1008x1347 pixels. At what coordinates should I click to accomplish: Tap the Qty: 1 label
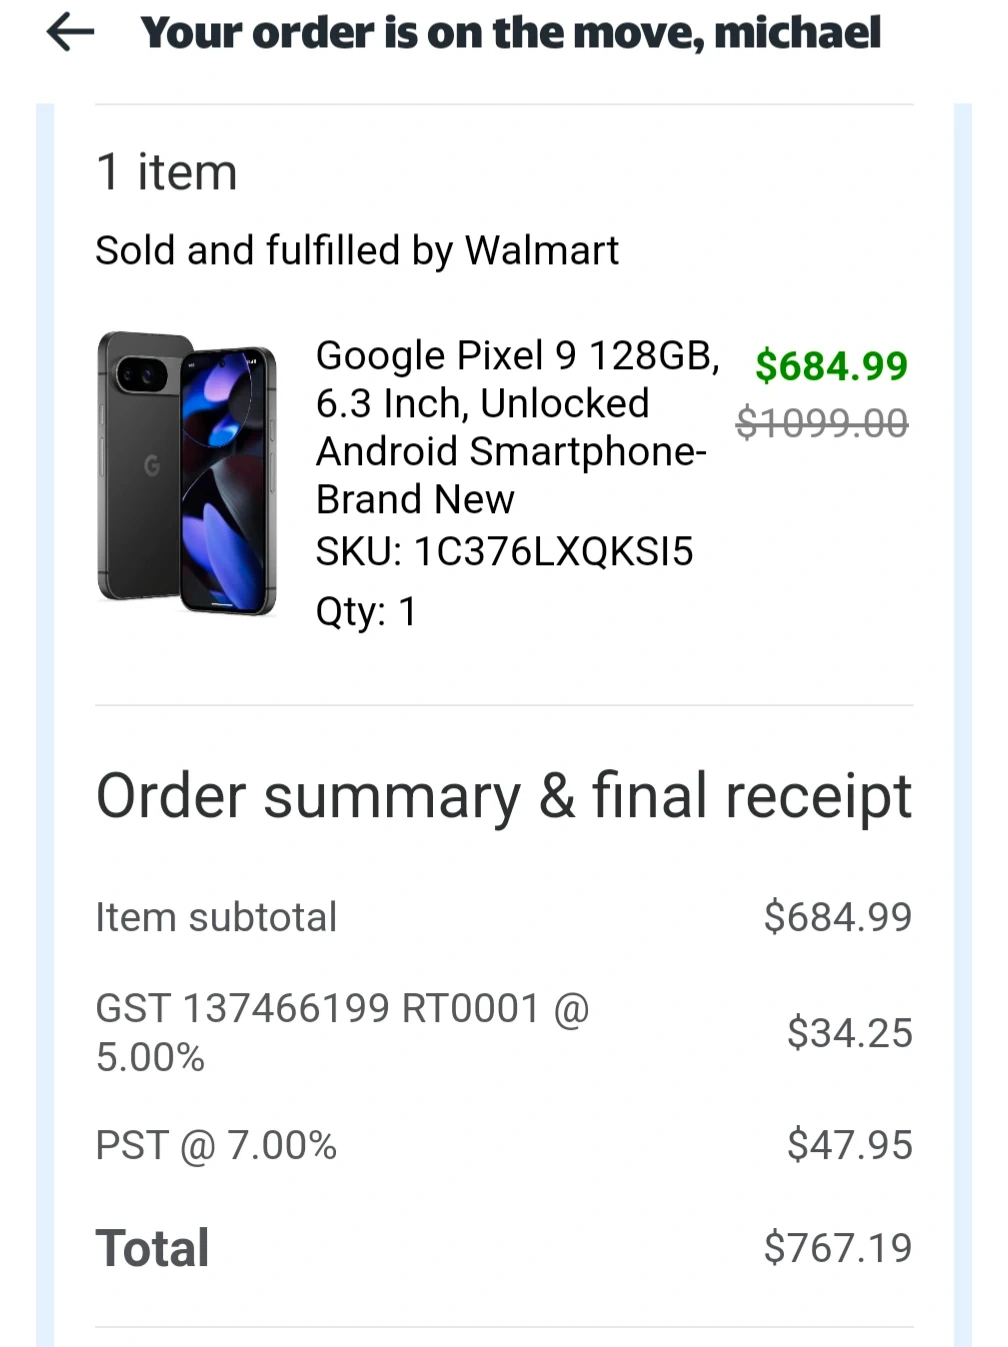pos(366,611)
